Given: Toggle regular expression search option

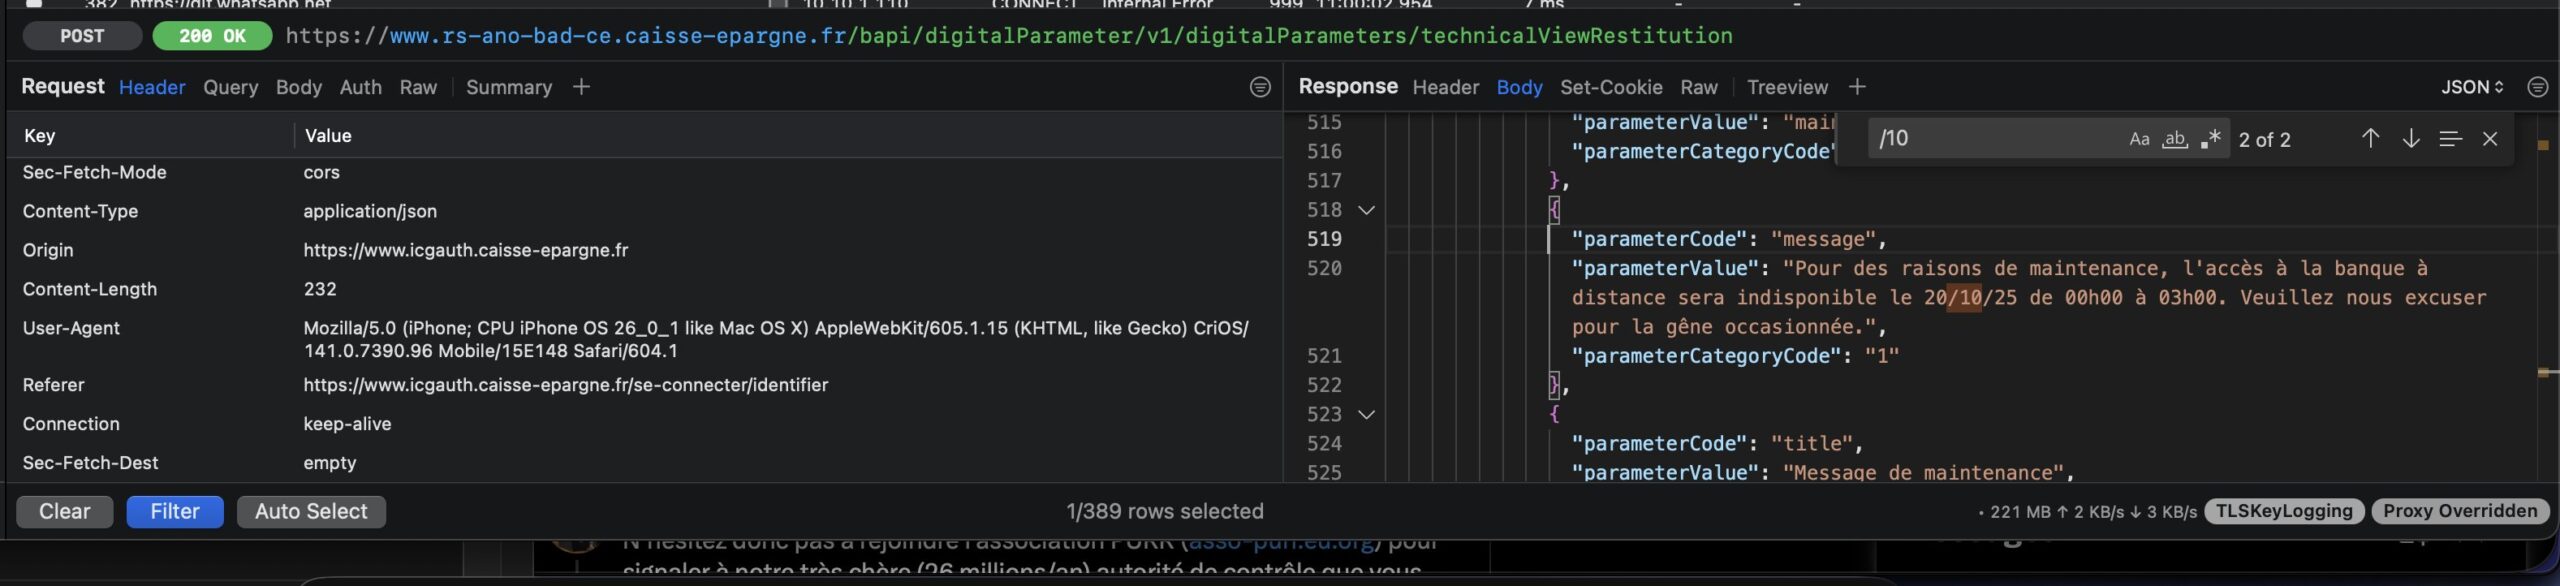Looking at the screenshot, I should (2211, 139).
